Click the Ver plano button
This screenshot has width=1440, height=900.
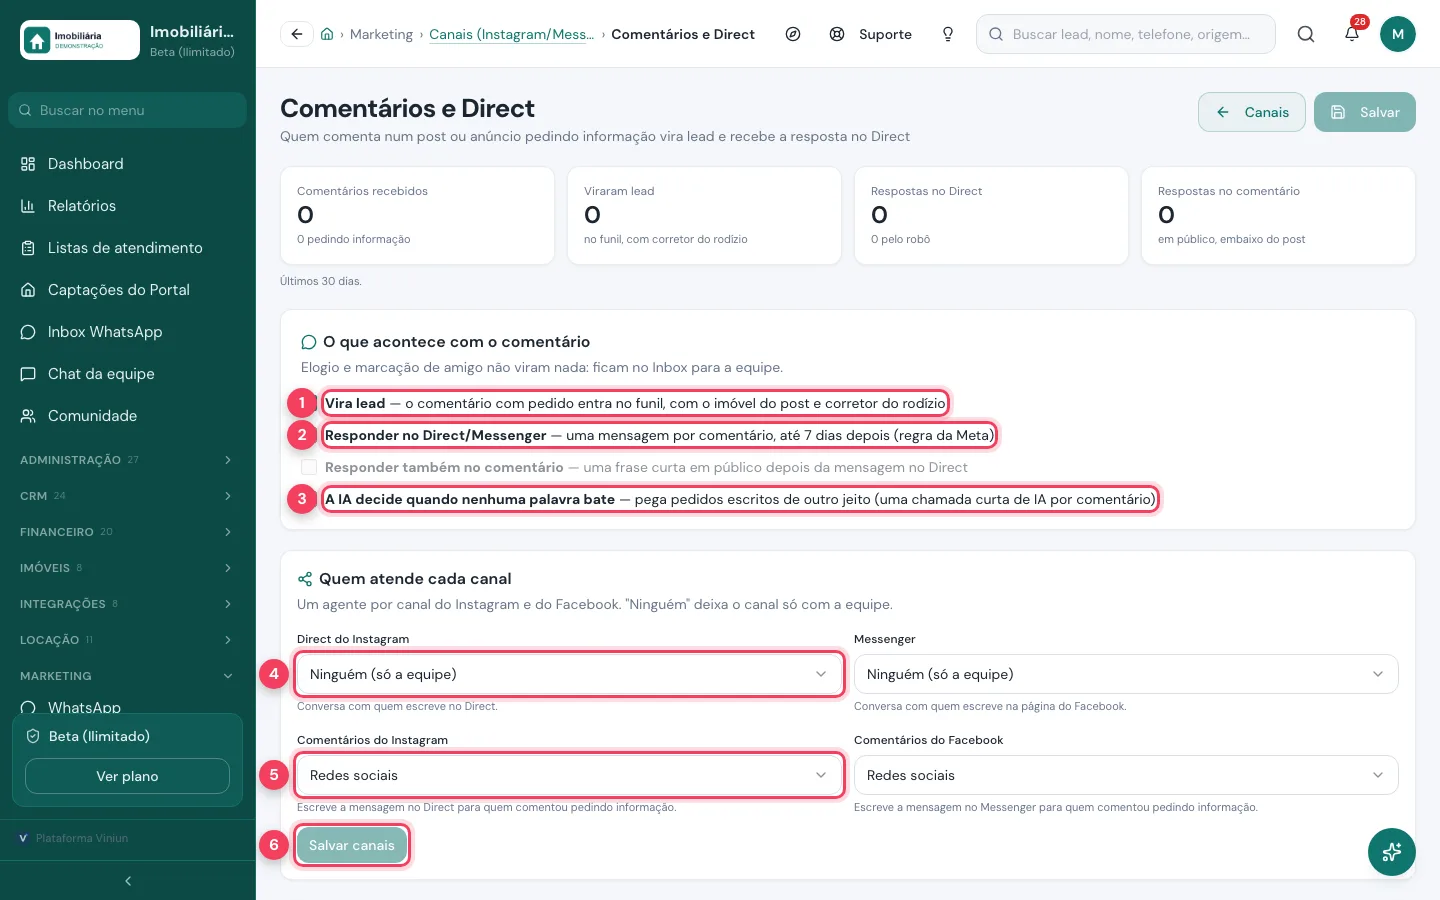127,776
